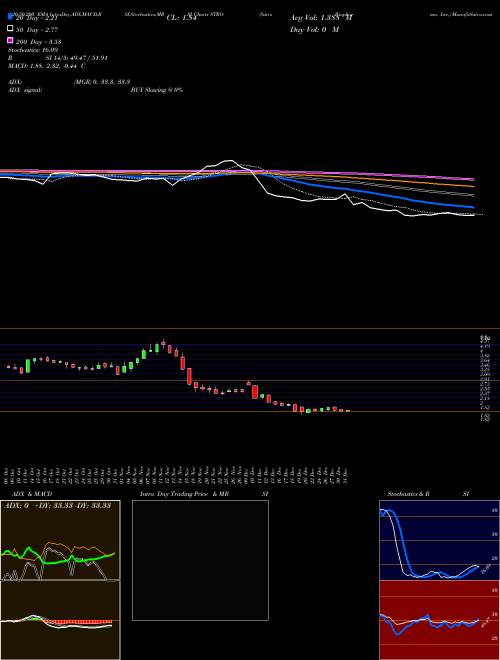500x660 pixels.
Task: Click the magenta 200 Day EMA legend swatch
Action: click(10, 40)
